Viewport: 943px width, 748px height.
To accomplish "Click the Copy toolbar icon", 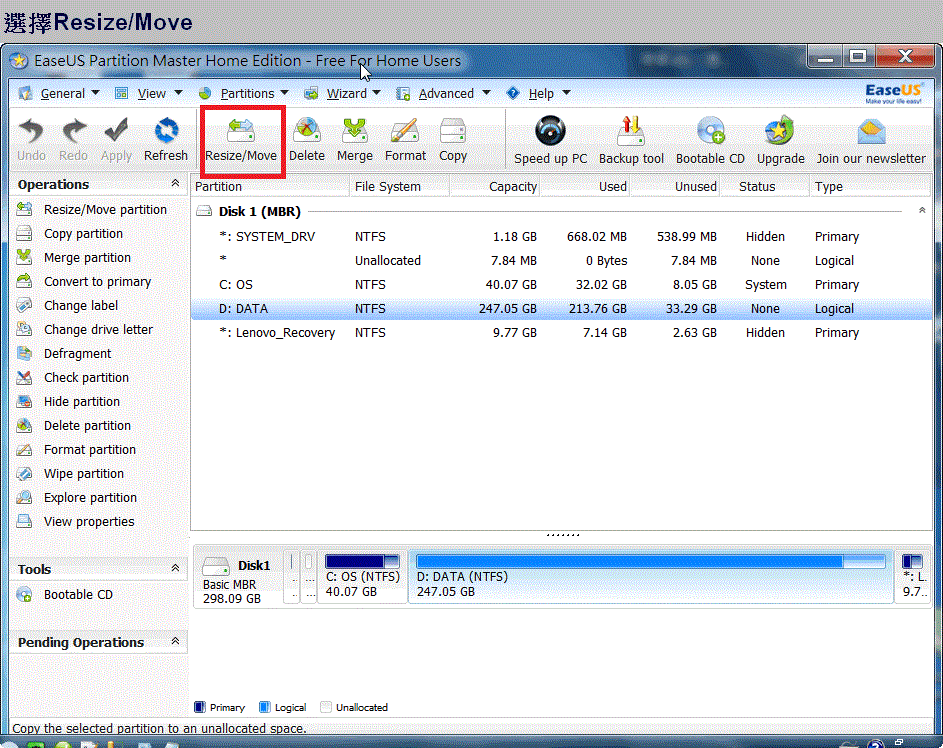I will tap(453, 139).
